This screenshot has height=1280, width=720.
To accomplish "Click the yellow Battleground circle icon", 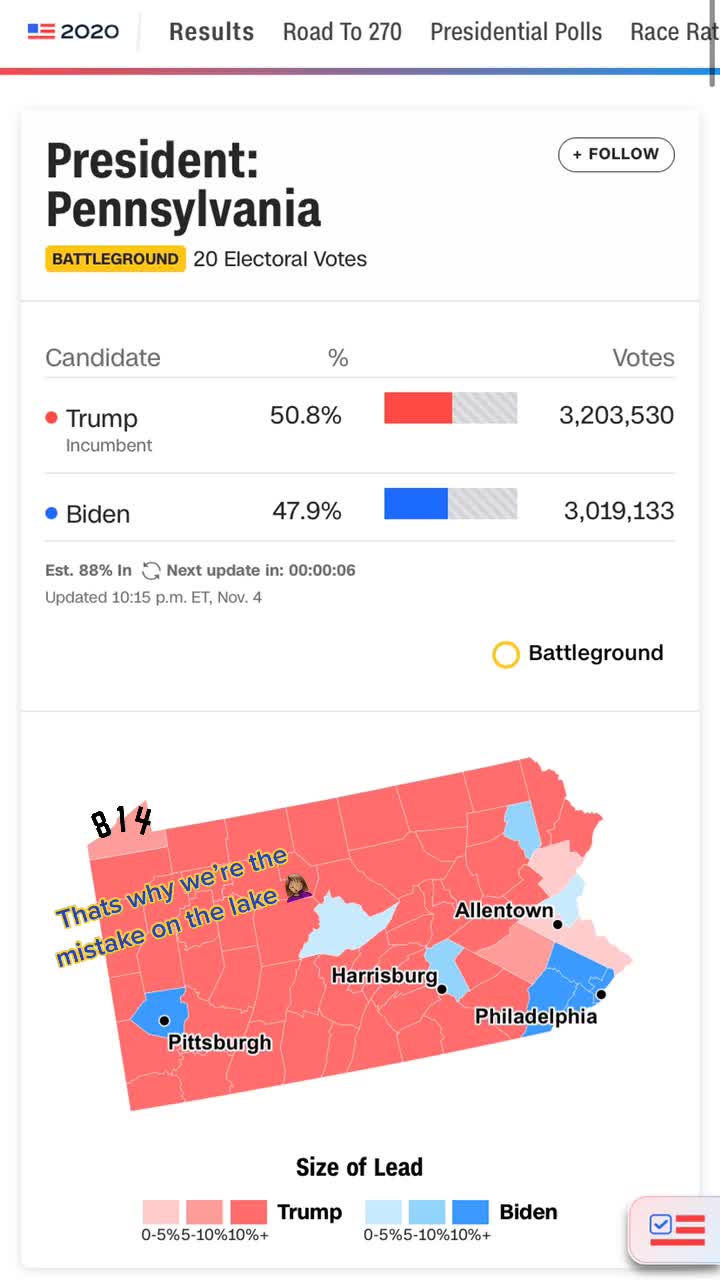I will click(x=506, y=655).
